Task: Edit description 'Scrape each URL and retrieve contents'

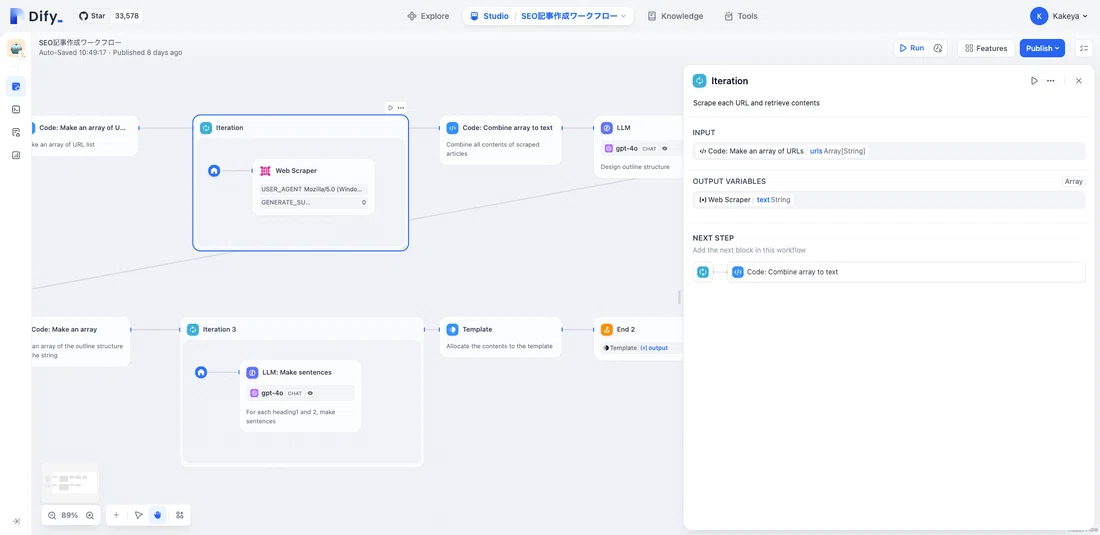Action: click(x=756, y=103)
